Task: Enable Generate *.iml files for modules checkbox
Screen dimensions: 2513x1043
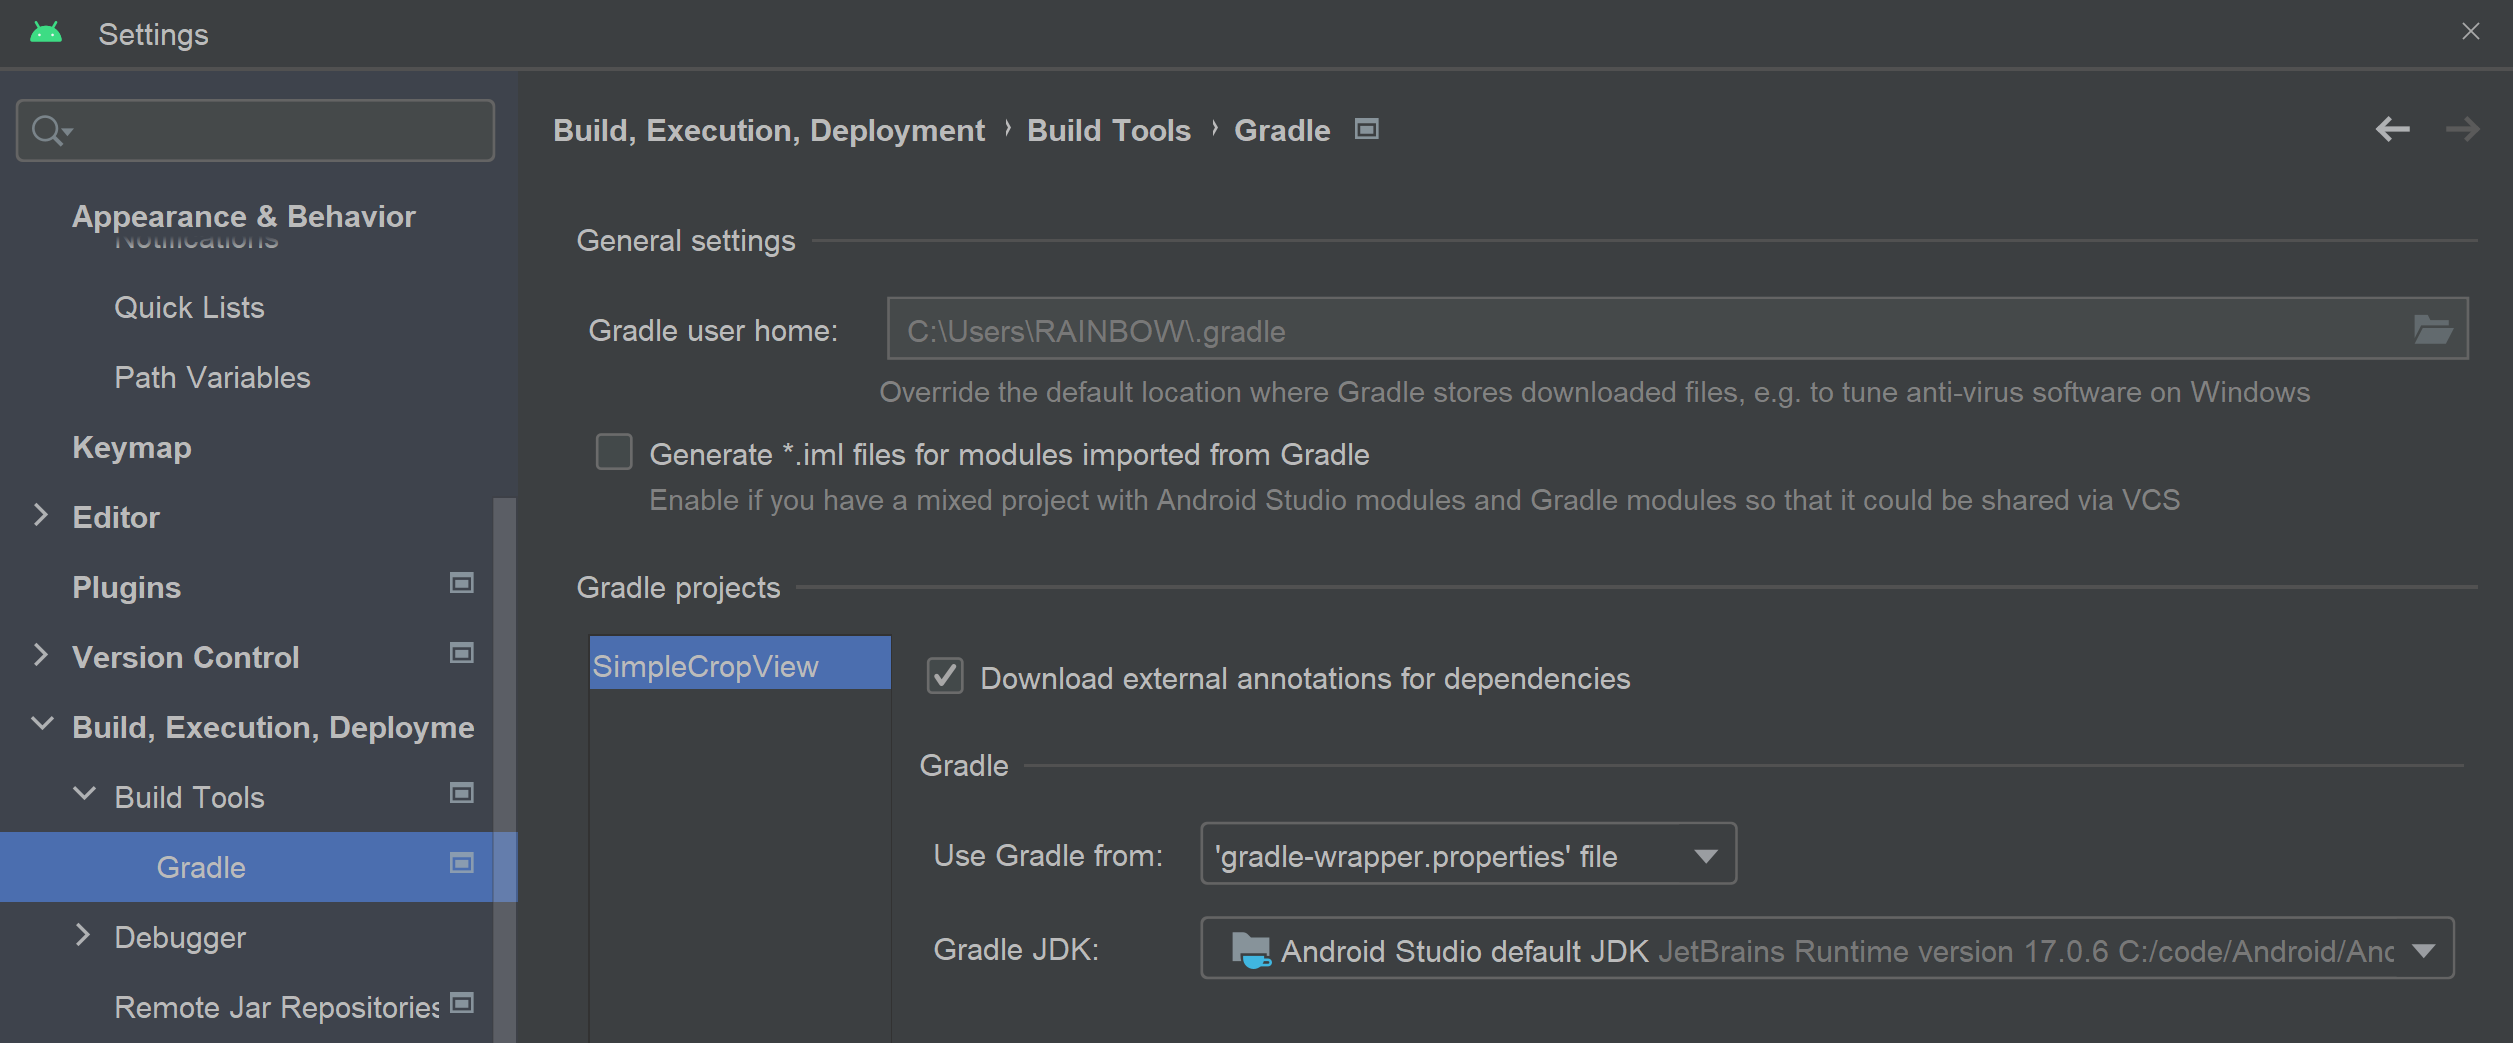Action: 614,452
